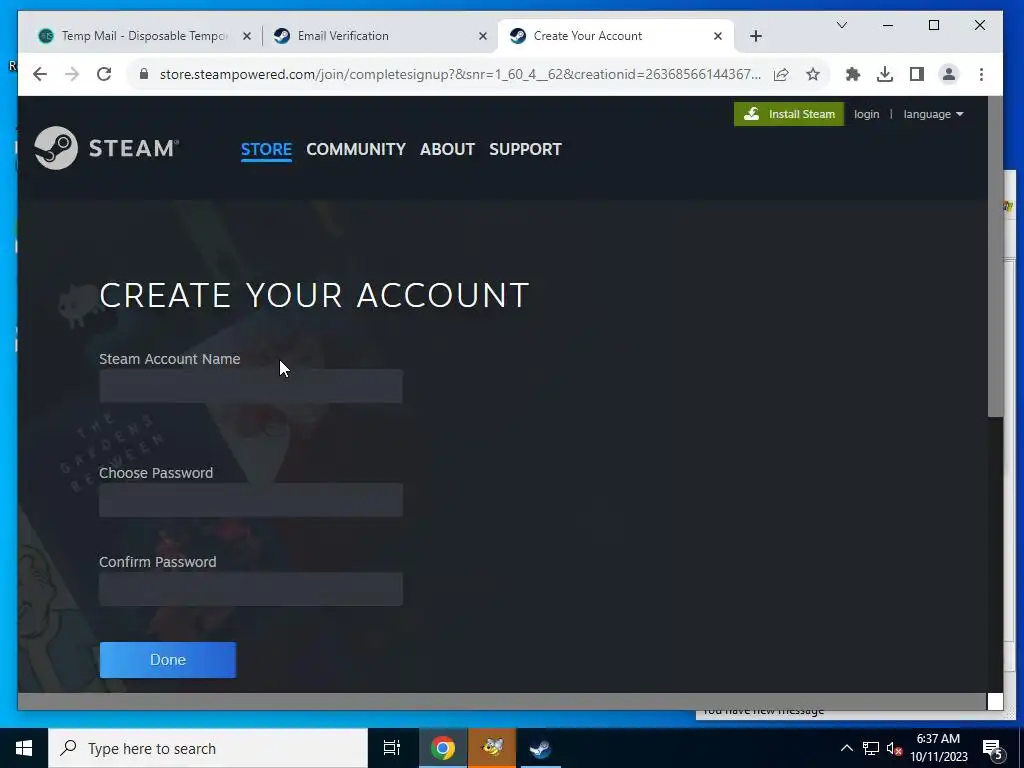Screen dimensions: 1024x768
Task: Click the Steam logo in page header
Action: (106, 148)
